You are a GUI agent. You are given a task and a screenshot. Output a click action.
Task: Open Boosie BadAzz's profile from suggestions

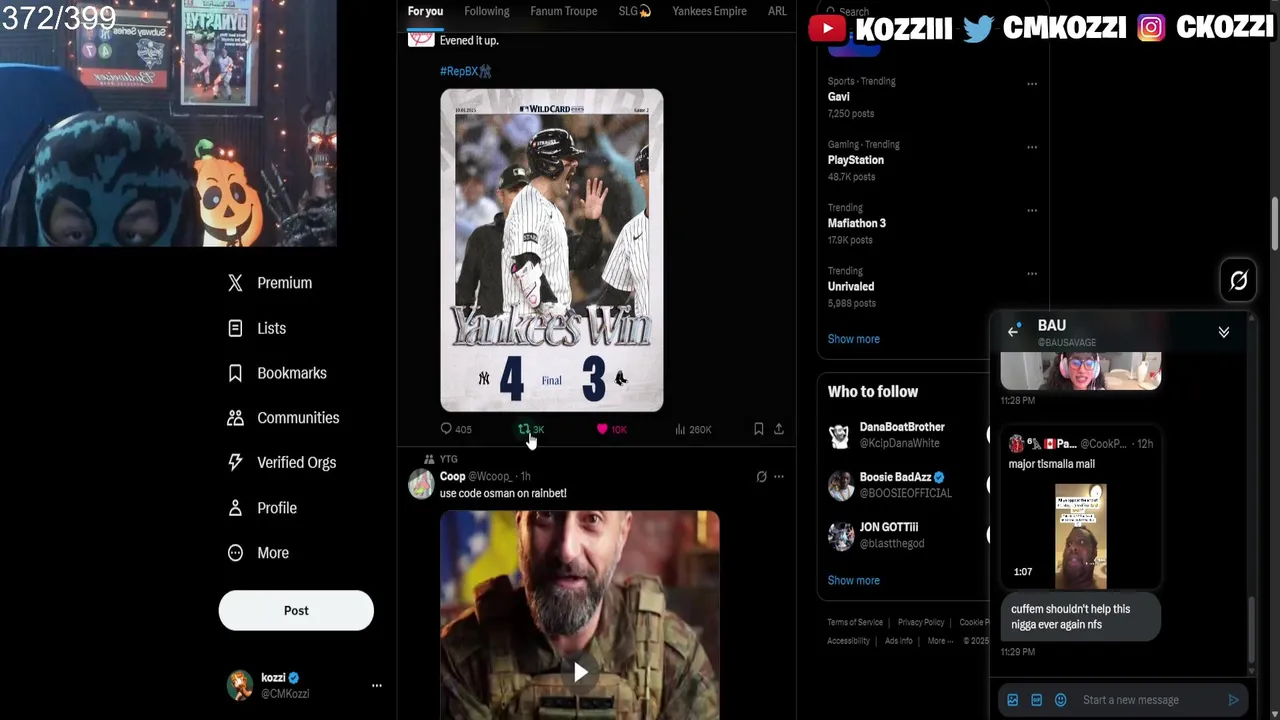(x=895, y=477)
